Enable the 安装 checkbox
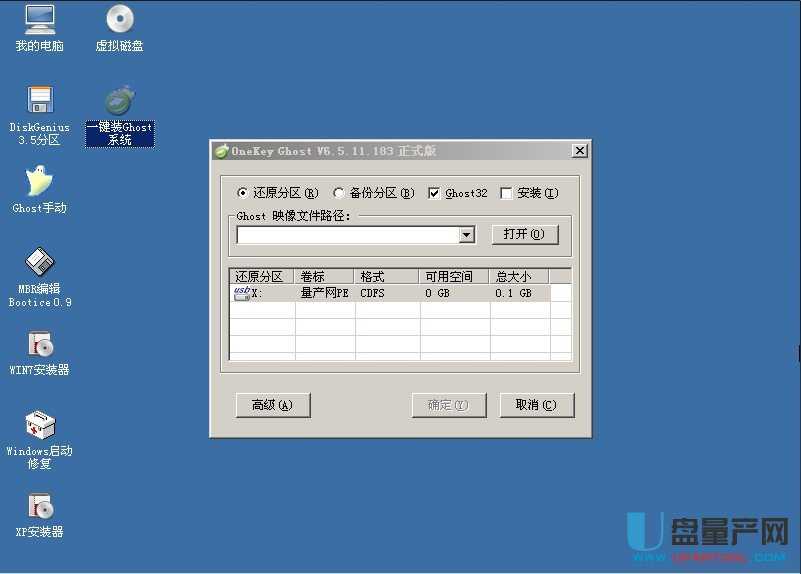 [x=506, y=193]
